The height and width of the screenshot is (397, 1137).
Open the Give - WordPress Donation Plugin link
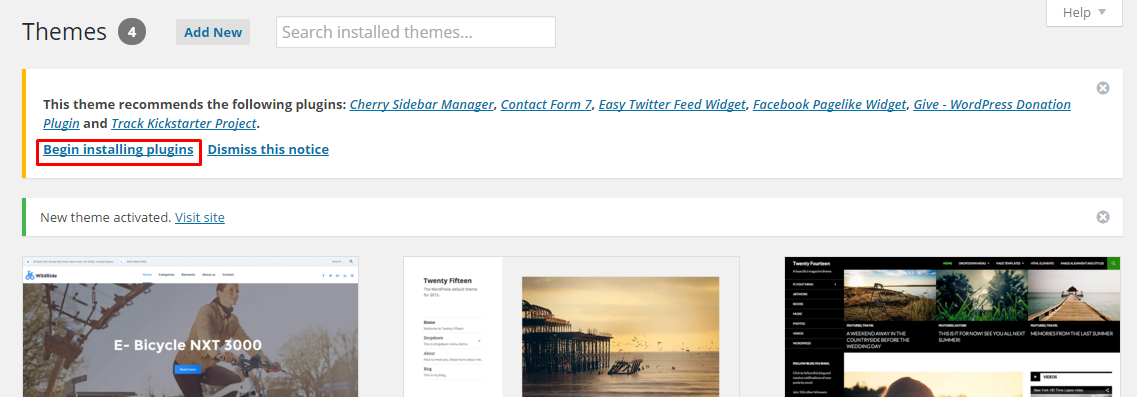coord(557,113)
